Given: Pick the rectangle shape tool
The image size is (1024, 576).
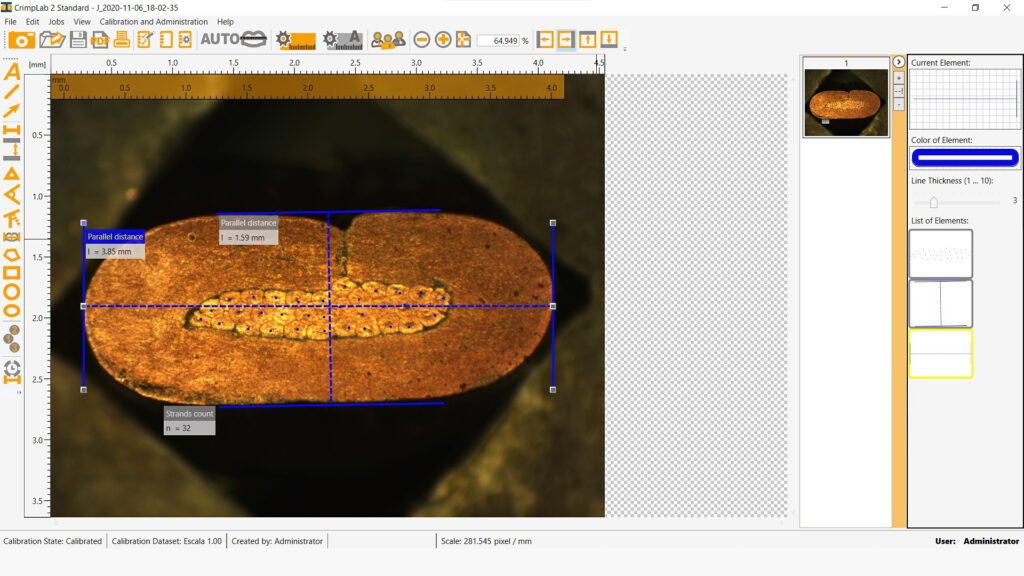Looking at the screenshot, I should click(x=12, y=272).
